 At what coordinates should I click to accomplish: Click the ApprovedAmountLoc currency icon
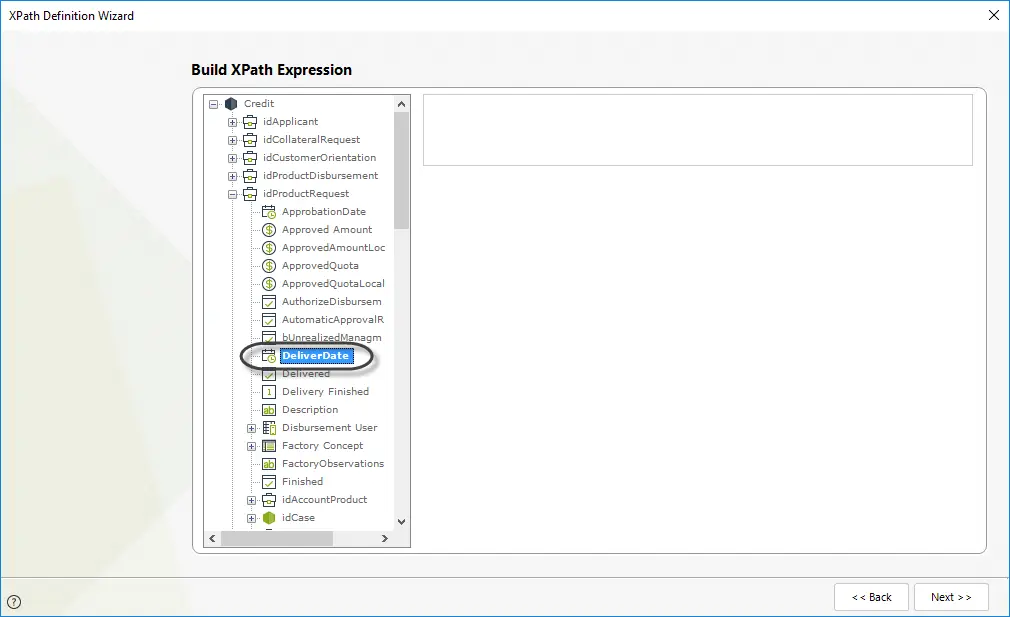[269, 248]
